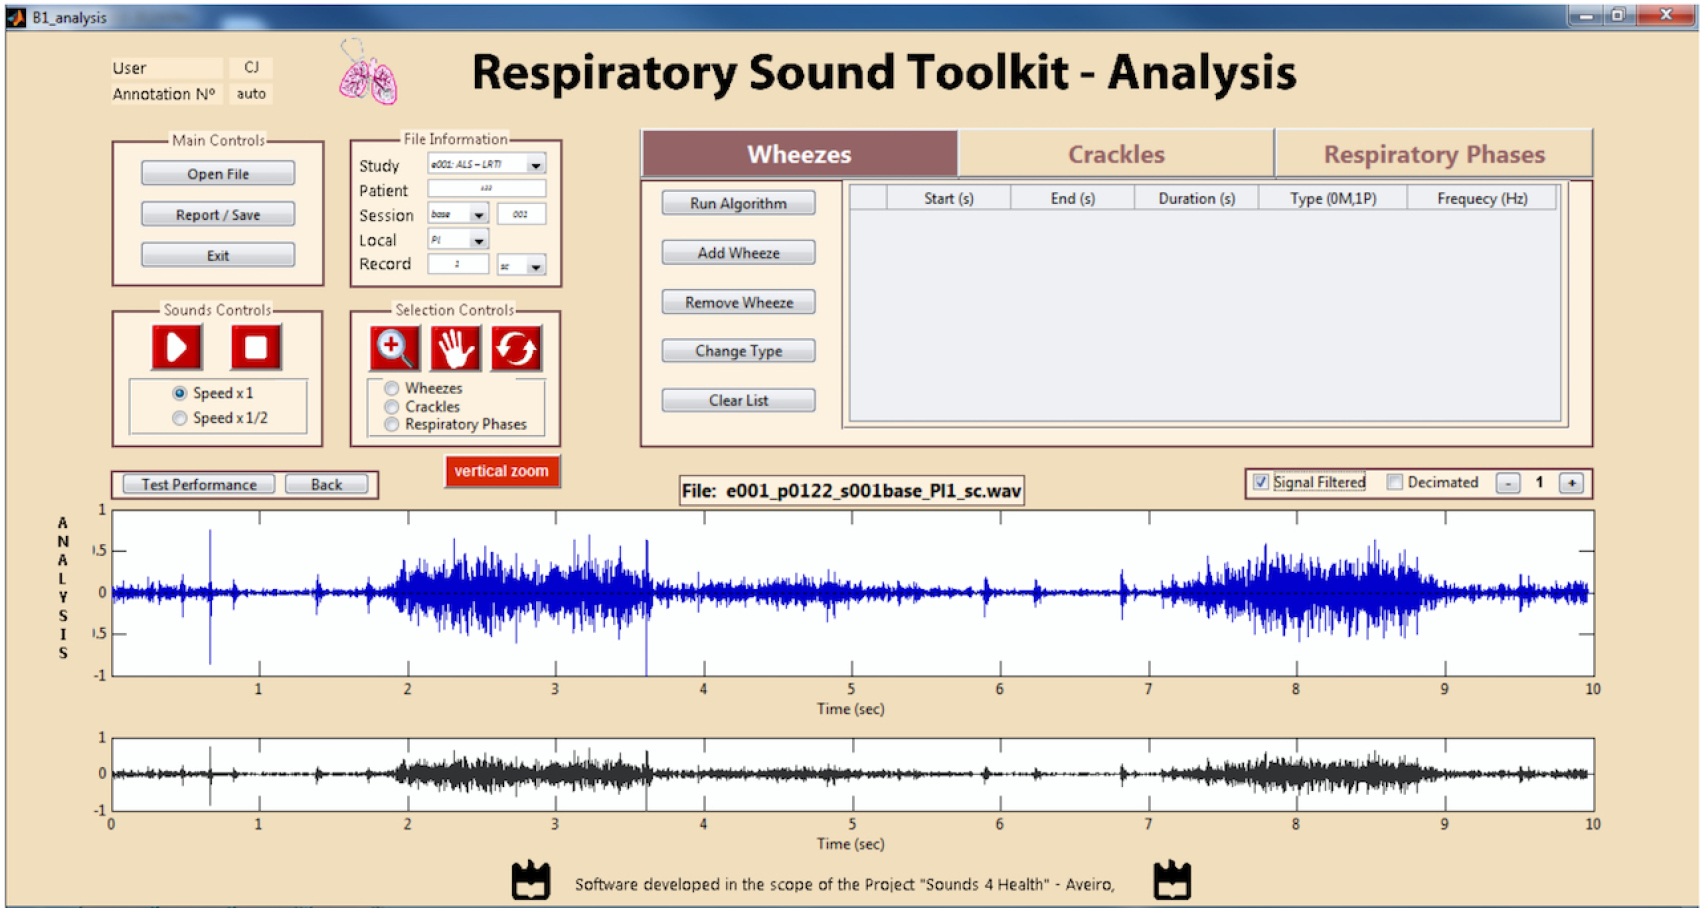The height and width of the screenshot is (910, 1704).
Task: Click the Report / Save button
Action: [x=217, y=214]
